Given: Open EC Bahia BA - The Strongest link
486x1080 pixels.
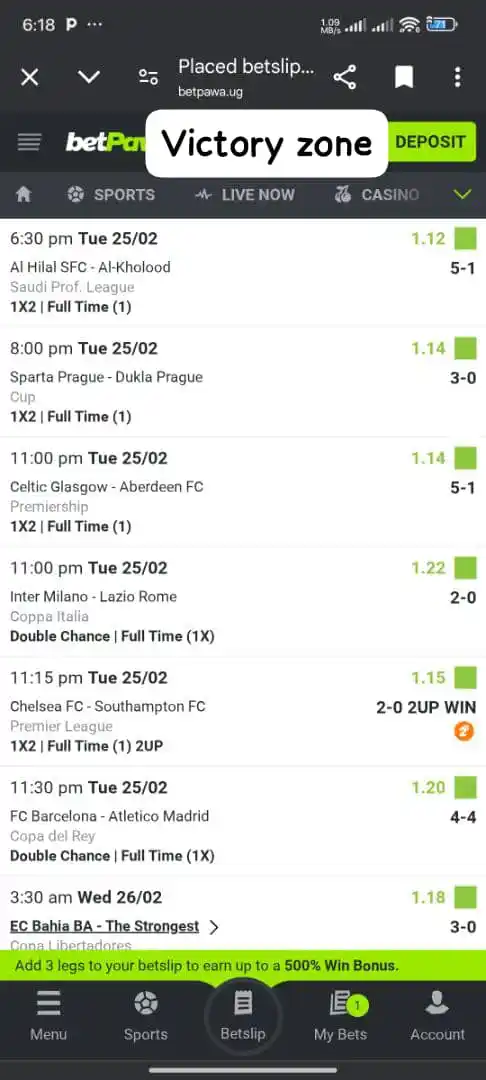Looking at the screenshot, I should point(105,926).
